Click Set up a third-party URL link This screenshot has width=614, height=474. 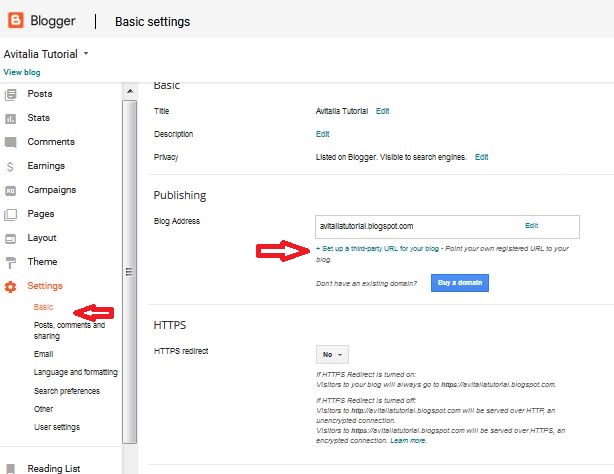[x=377, y=249]
